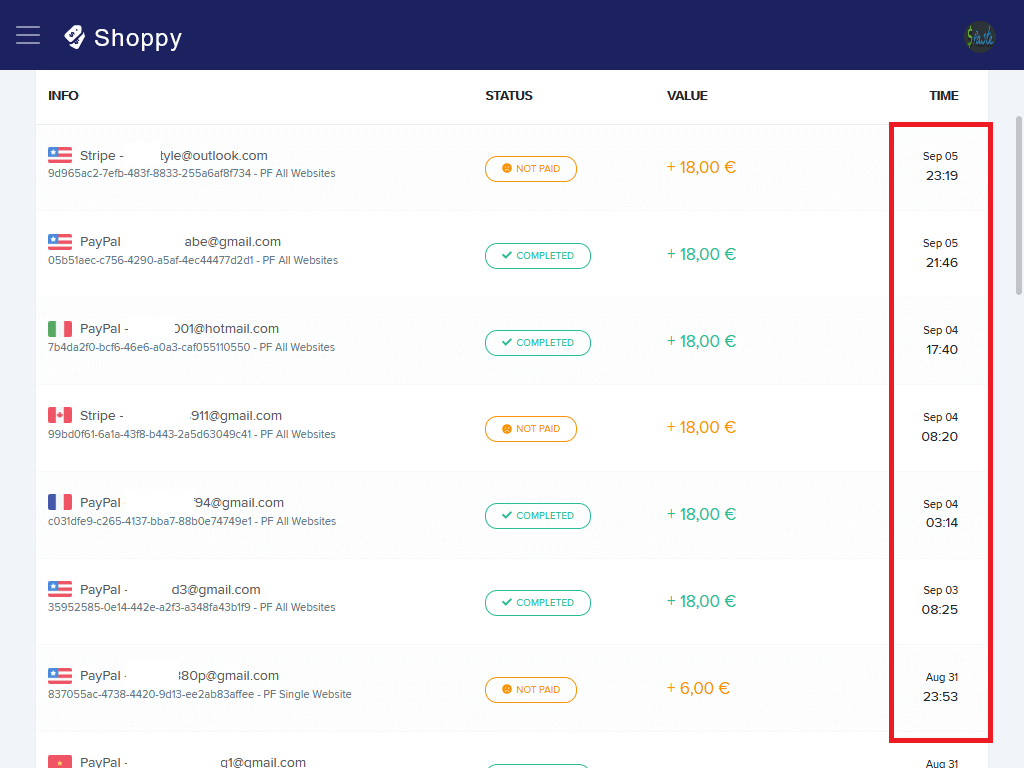Select order ID c031dfe9-c265-4137-bba7-88b0e74749e1

[150, 521]
